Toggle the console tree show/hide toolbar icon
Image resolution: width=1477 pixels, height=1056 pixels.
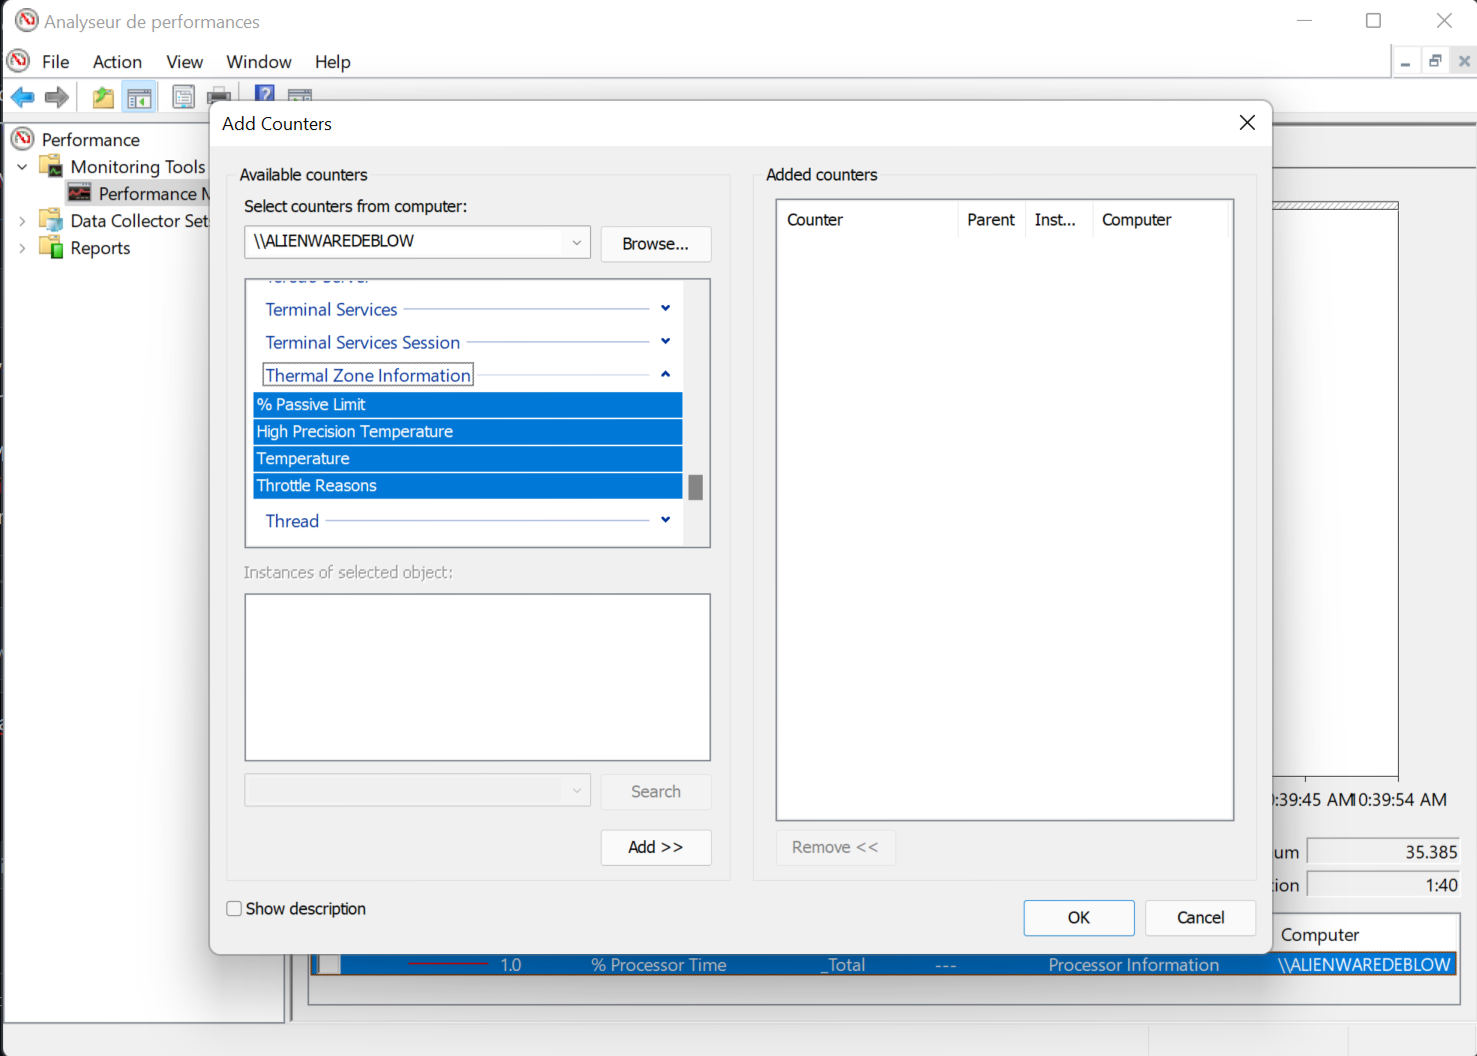[x=140, y=96]
